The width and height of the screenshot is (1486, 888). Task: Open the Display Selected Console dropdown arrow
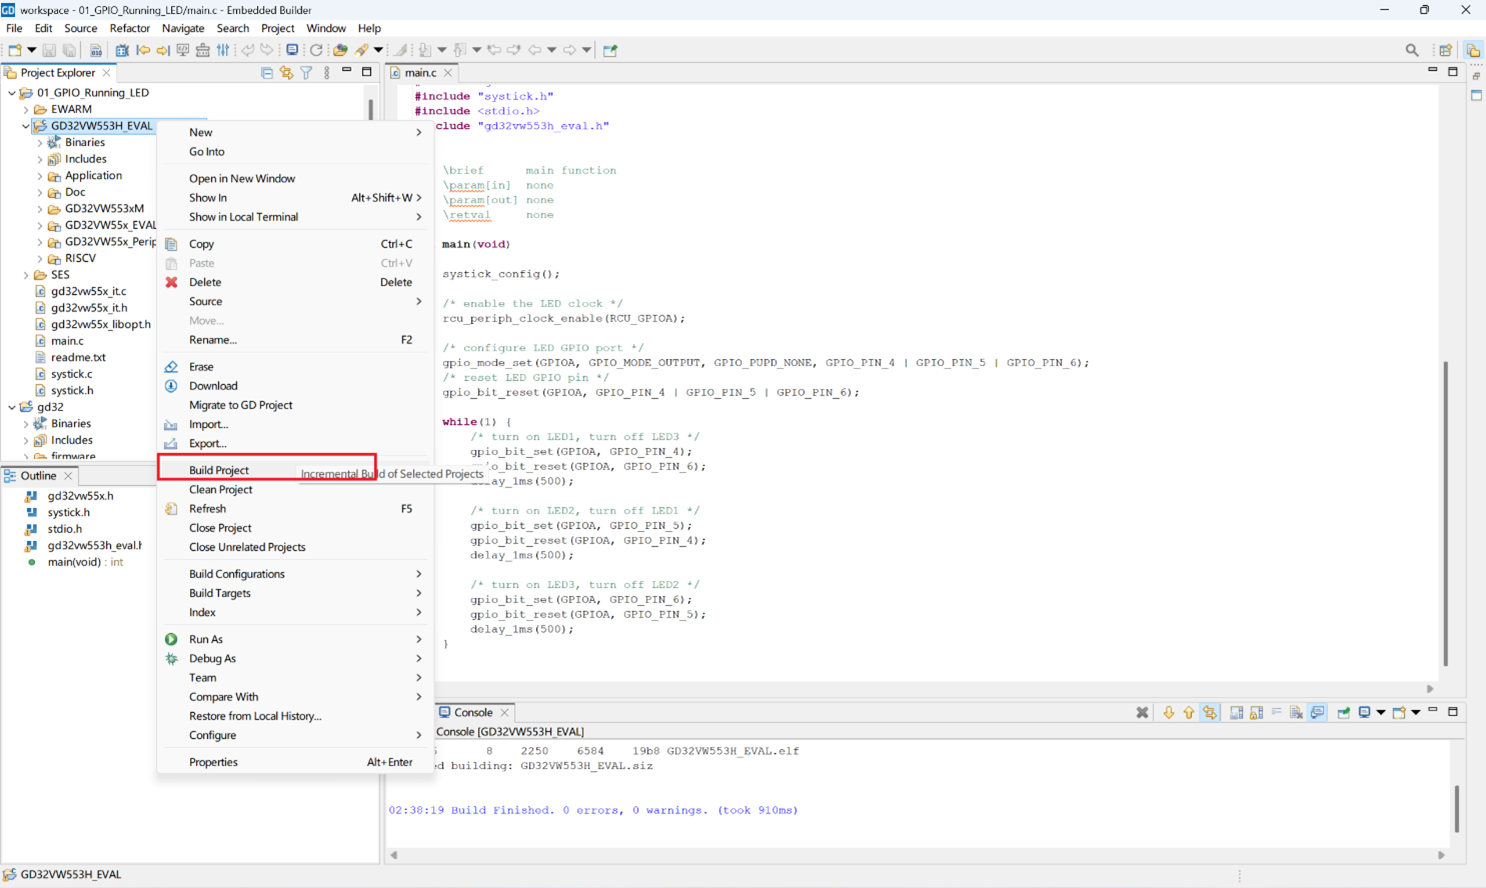pos(1381,713)
